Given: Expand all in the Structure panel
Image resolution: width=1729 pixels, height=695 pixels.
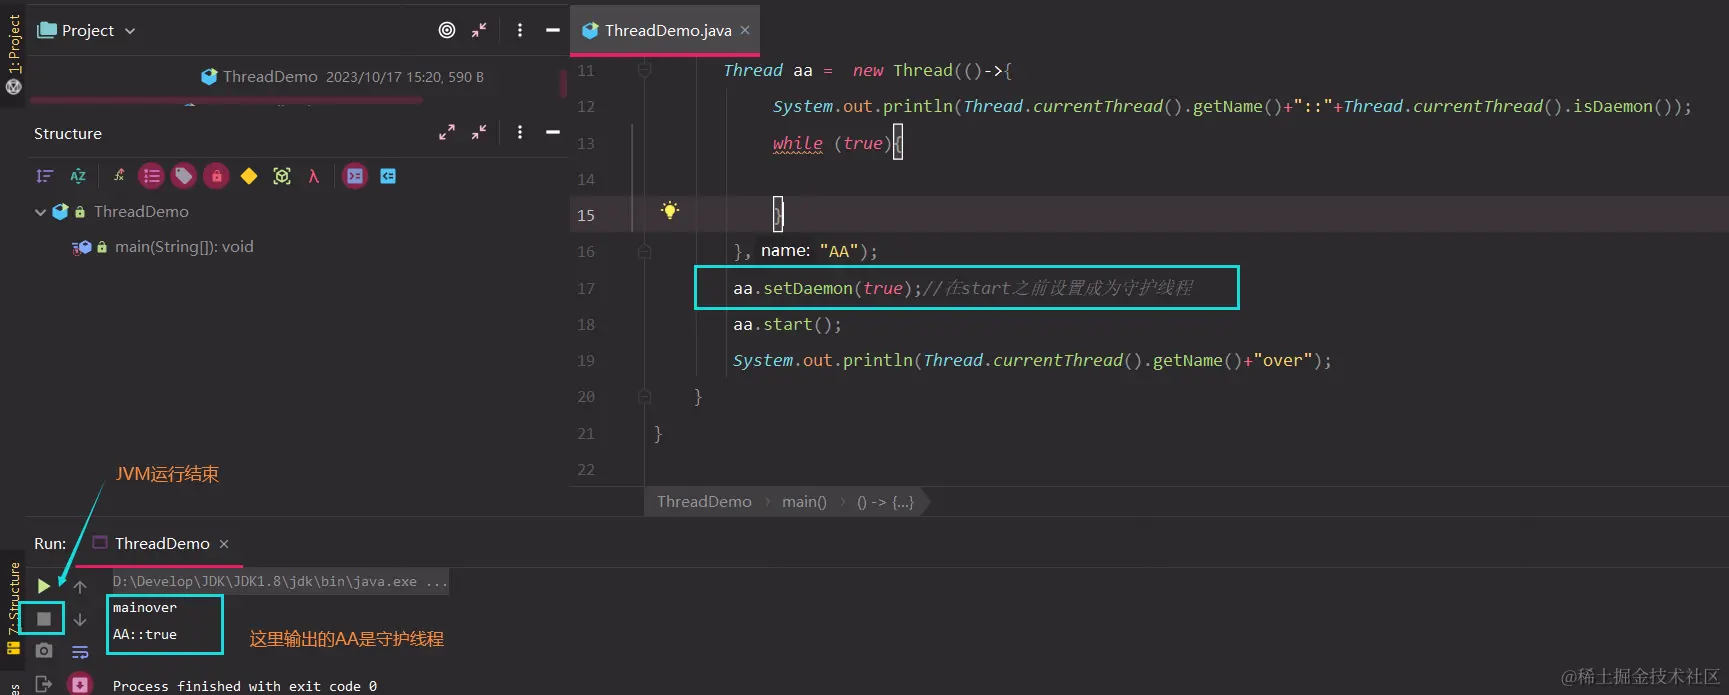Looking at the screenshot, I should click(x=447, y=132).
